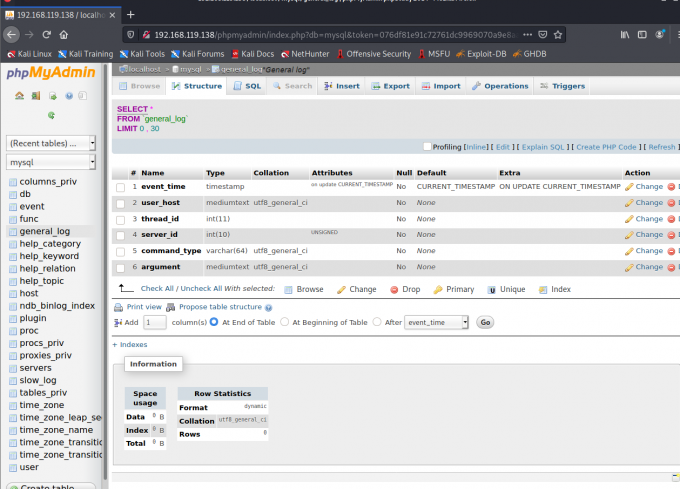This screenshot has height=489, width=680.
Task: Open the Recent tables dropdown
Action: click(x=51, y=143)
